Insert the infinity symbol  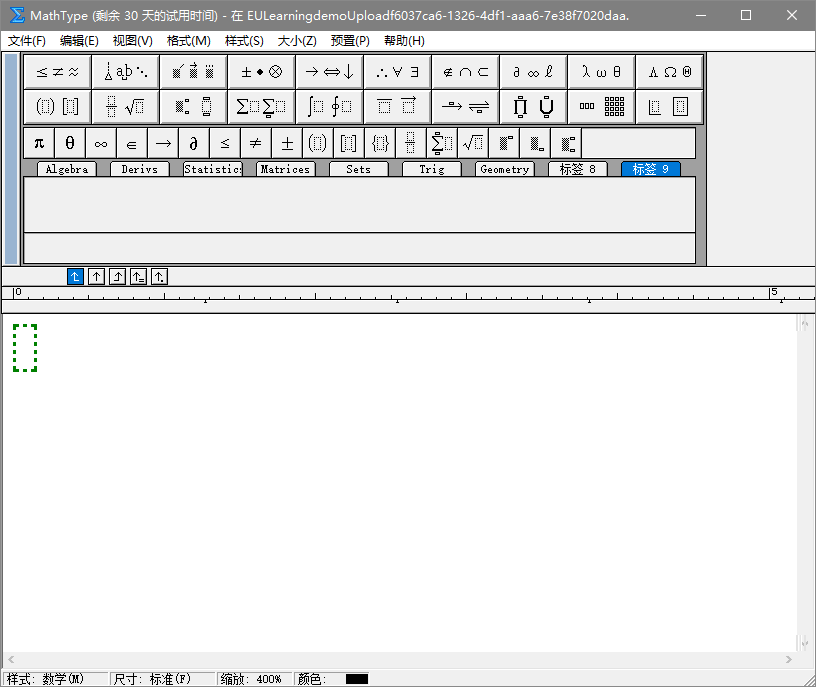[x=101, y=143]
